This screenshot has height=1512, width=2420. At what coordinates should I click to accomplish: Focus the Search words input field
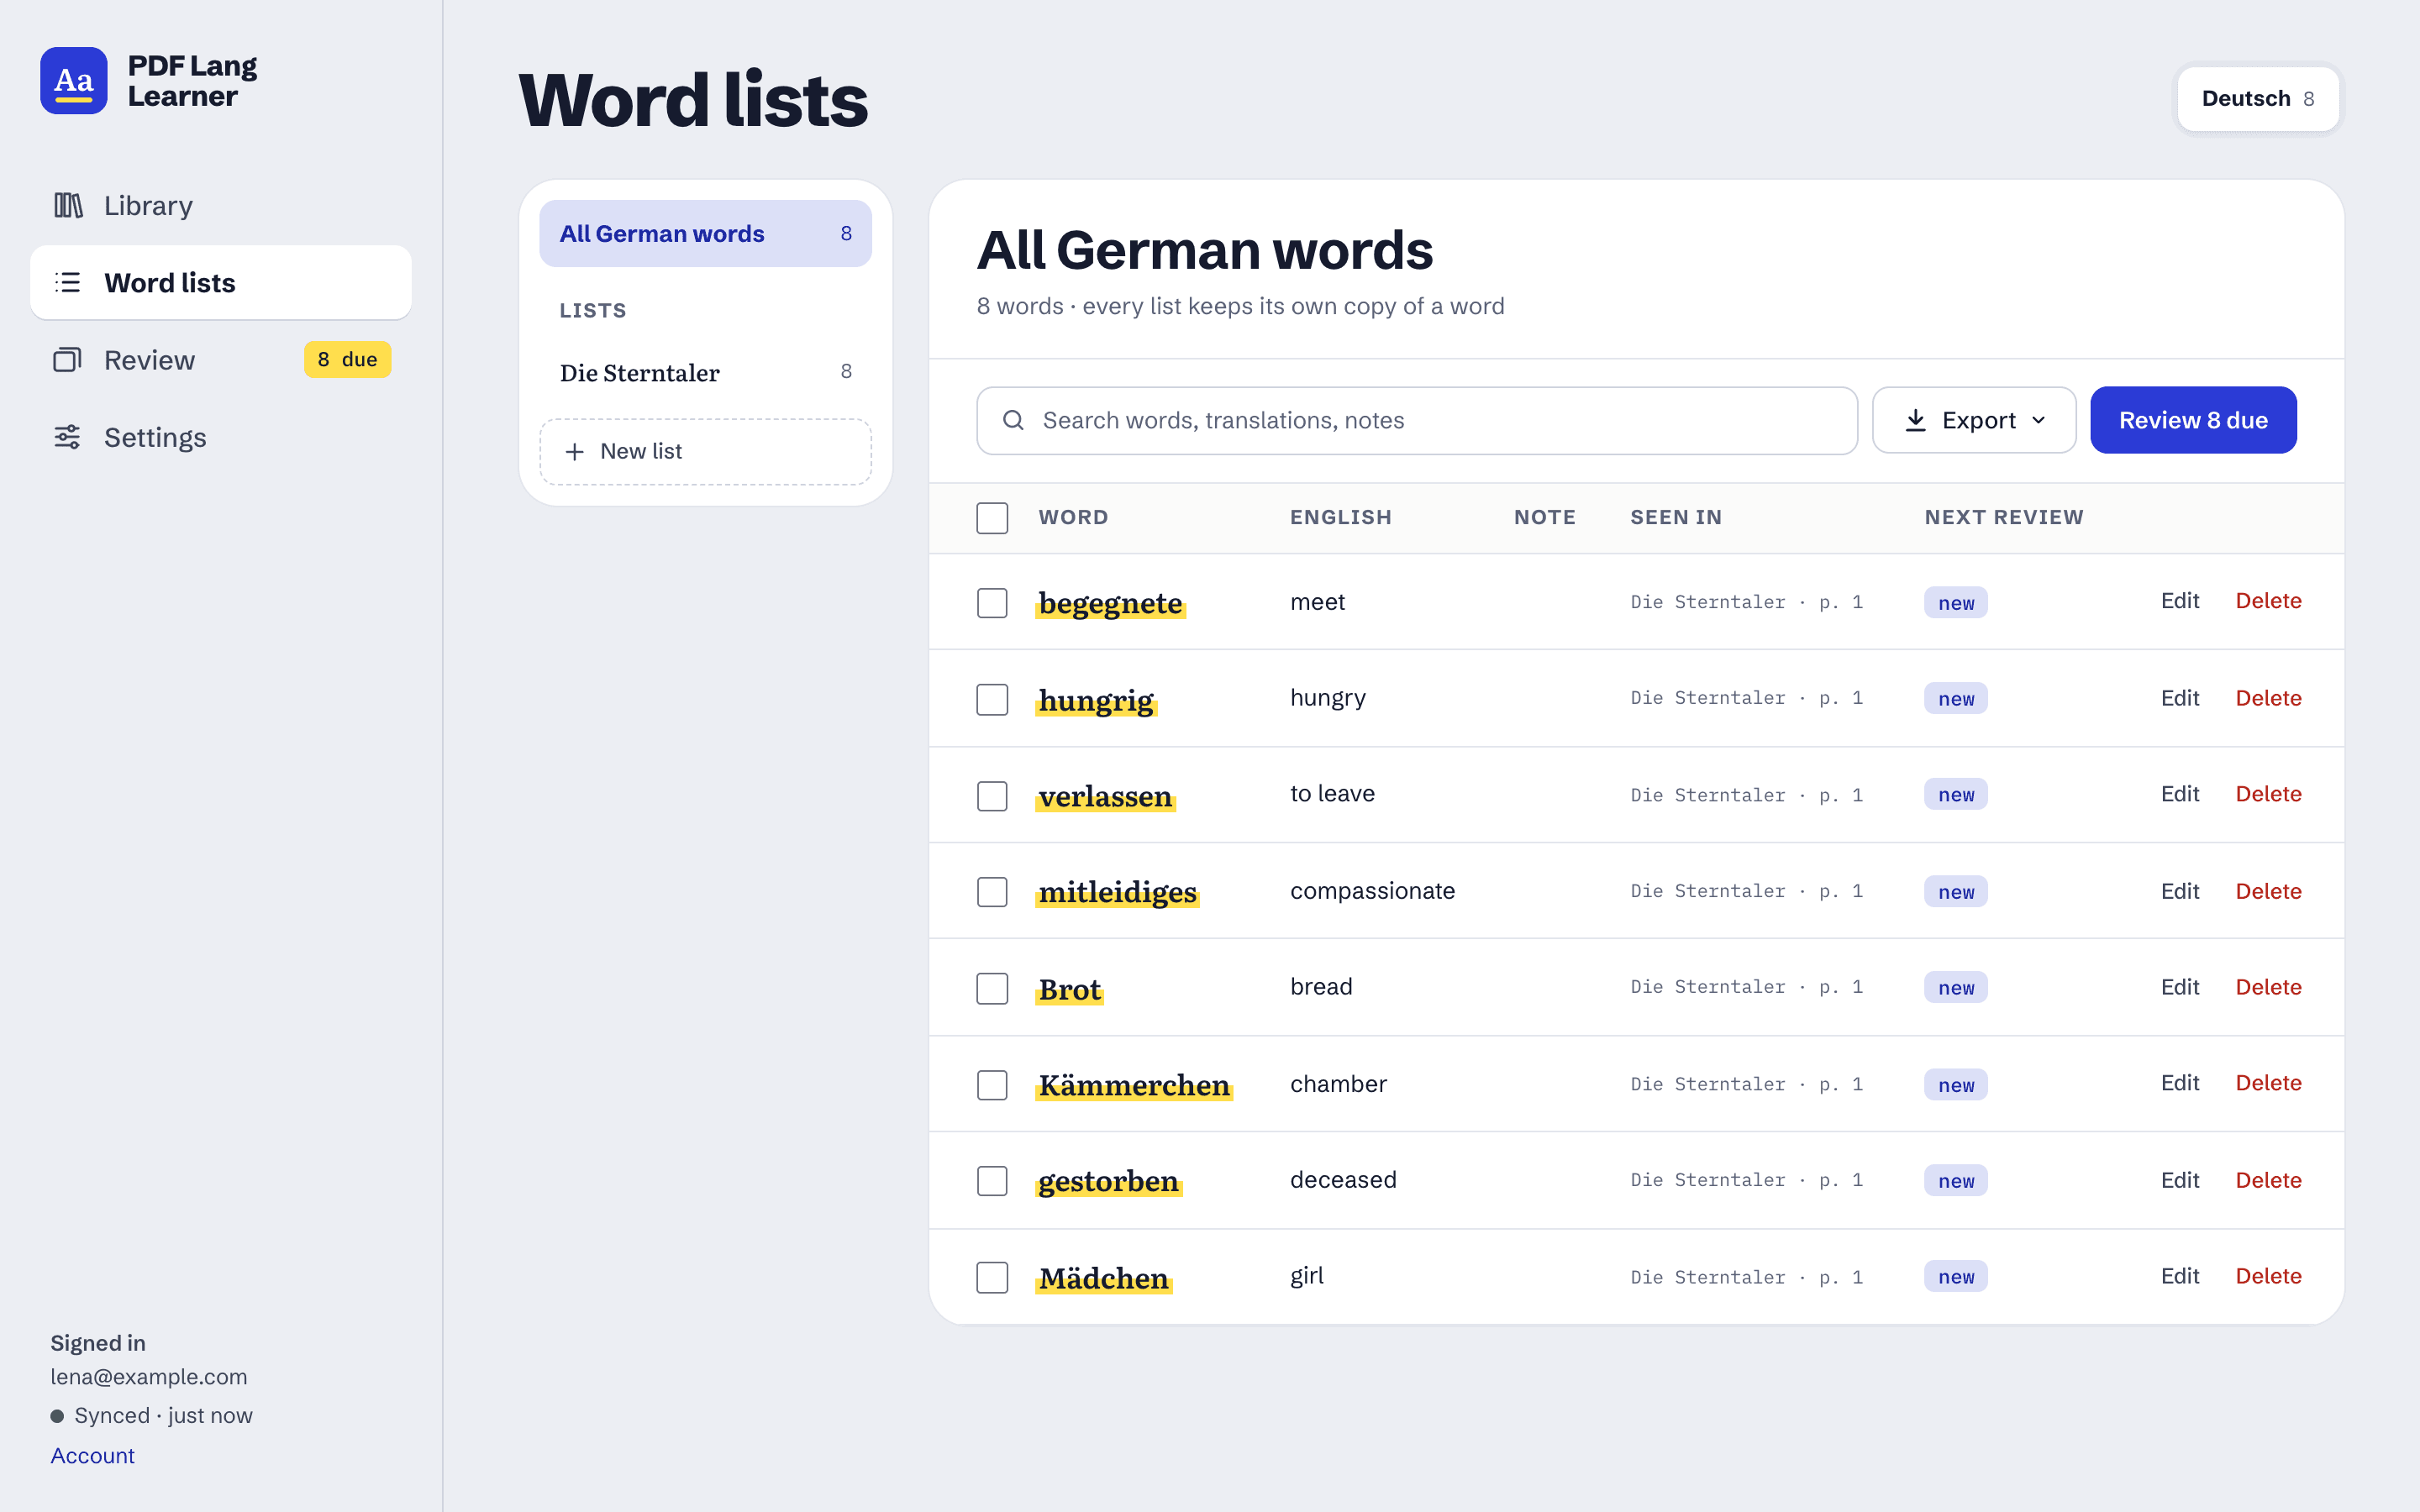(x=1417, y=420)
